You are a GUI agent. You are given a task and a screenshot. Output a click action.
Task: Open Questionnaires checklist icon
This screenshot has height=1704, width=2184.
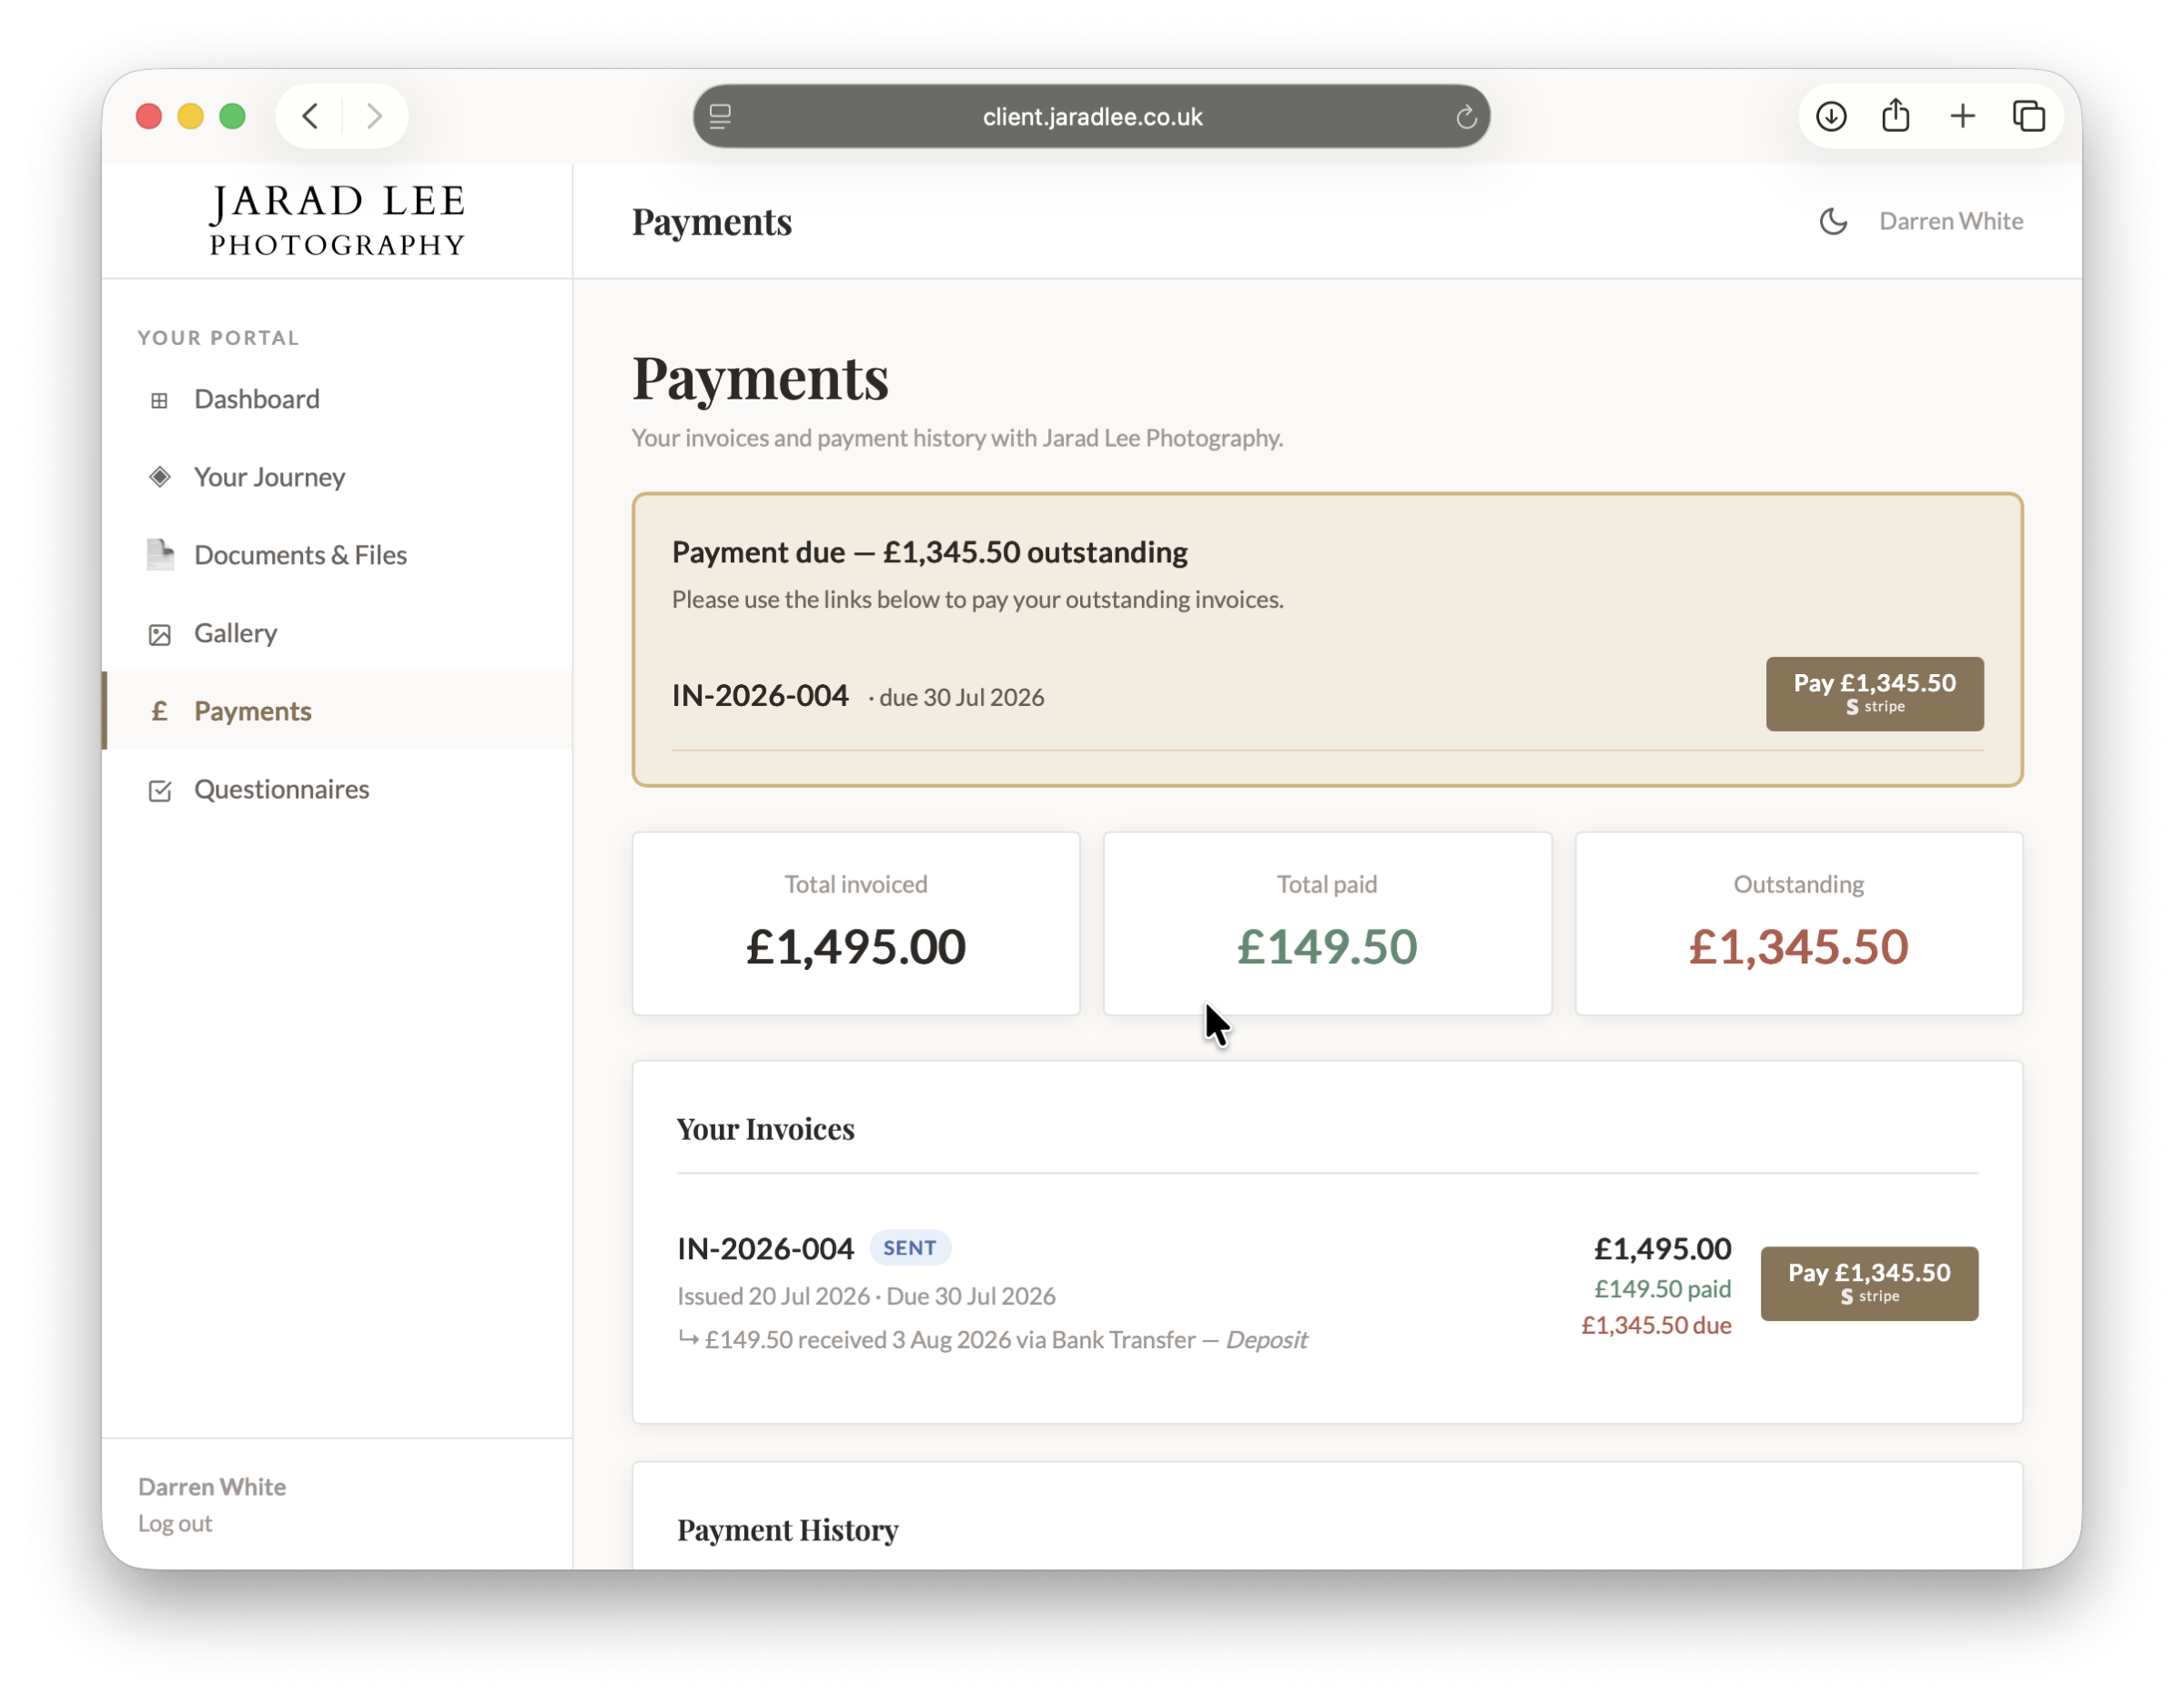(159, 790)
